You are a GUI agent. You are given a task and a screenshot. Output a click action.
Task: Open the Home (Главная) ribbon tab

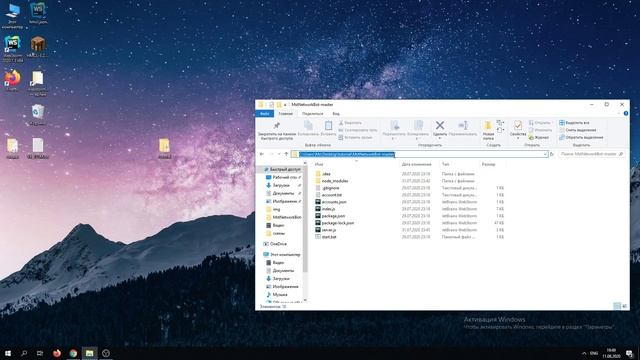point(285,113)
